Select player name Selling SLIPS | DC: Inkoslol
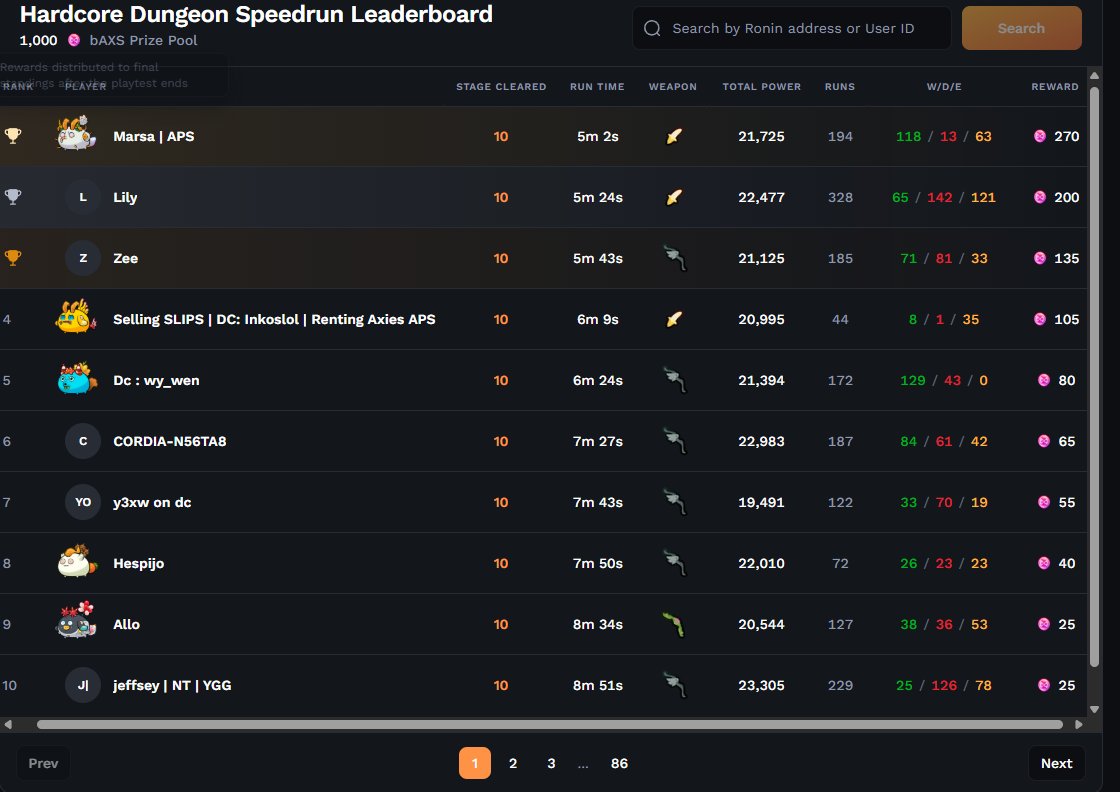 coord(206,319)
